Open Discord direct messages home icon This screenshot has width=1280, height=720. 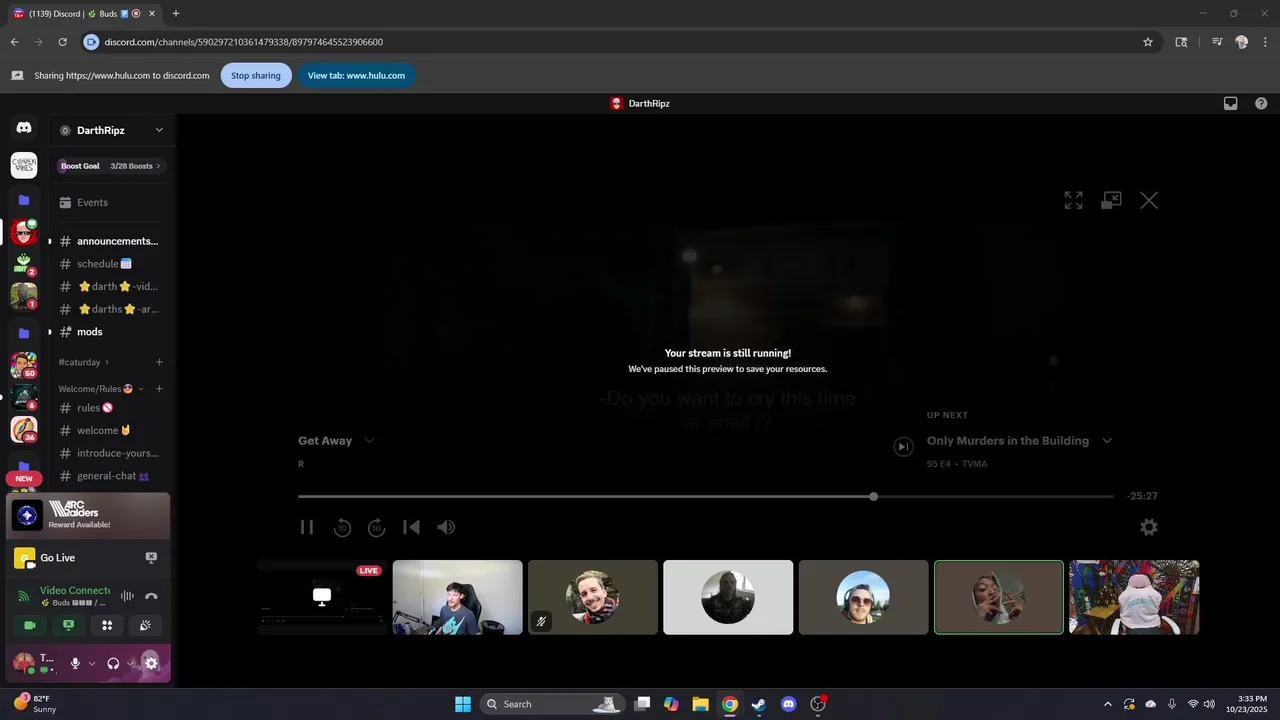click(24, 128)
